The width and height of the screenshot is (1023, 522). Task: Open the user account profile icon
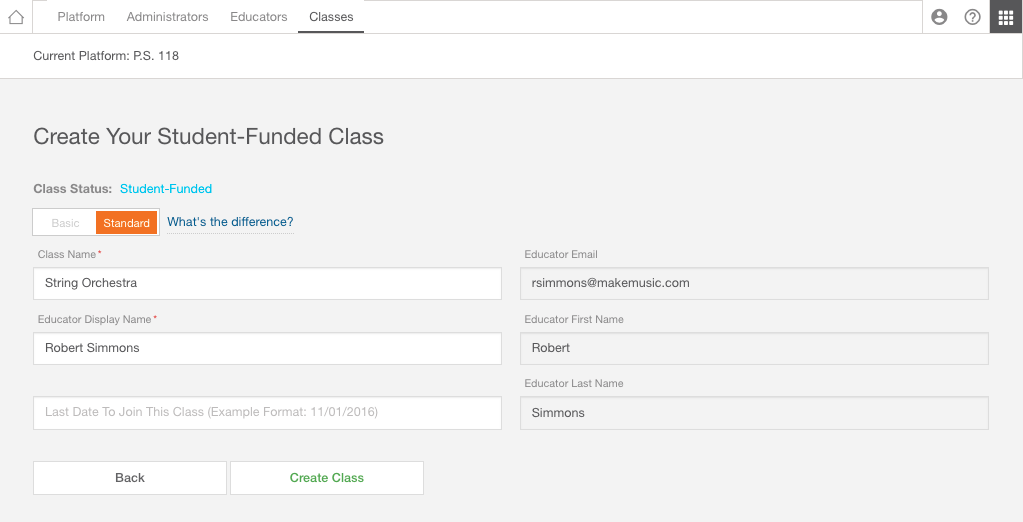pyautogui.click(x=939, y=17)
